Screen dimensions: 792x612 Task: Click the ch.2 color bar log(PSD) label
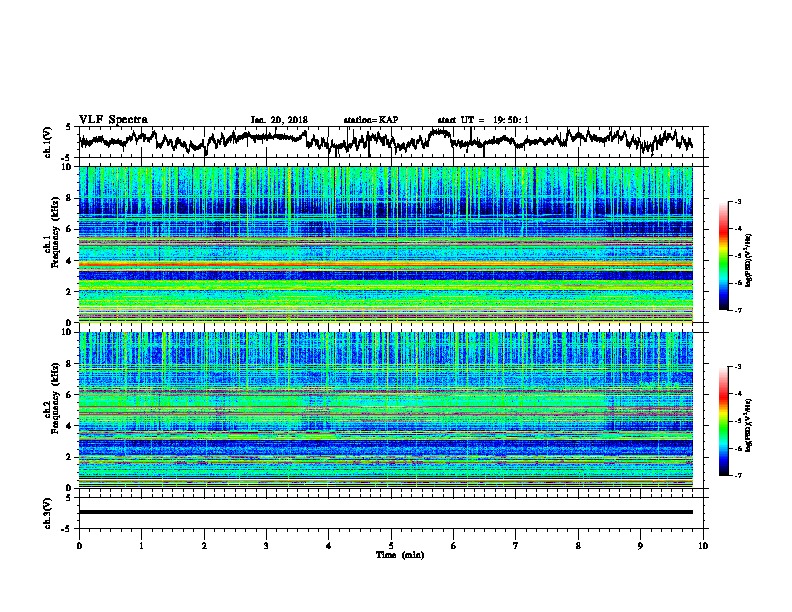tap(749, 426)
